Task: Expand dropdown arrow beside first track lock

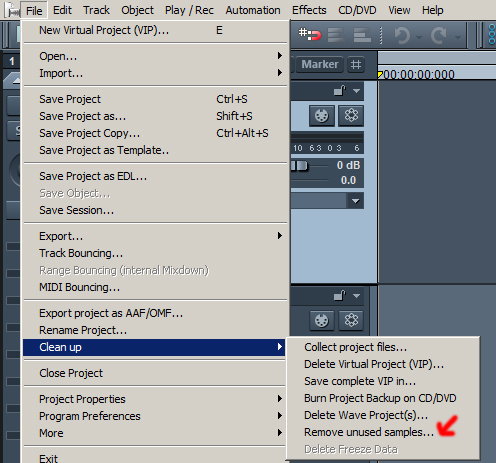Action: pos(356,91)
